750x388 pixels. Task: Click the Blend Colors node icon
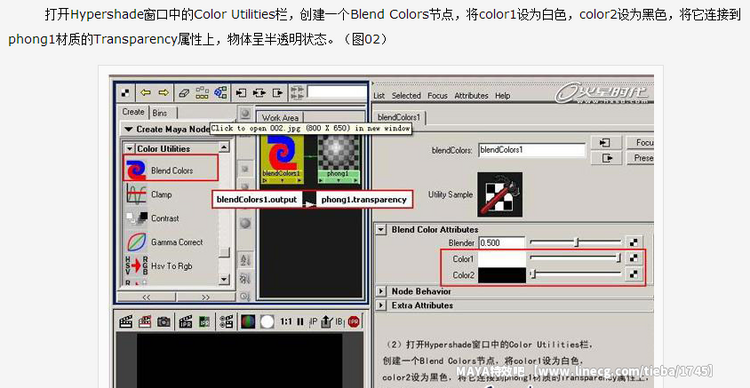point(136,169)
